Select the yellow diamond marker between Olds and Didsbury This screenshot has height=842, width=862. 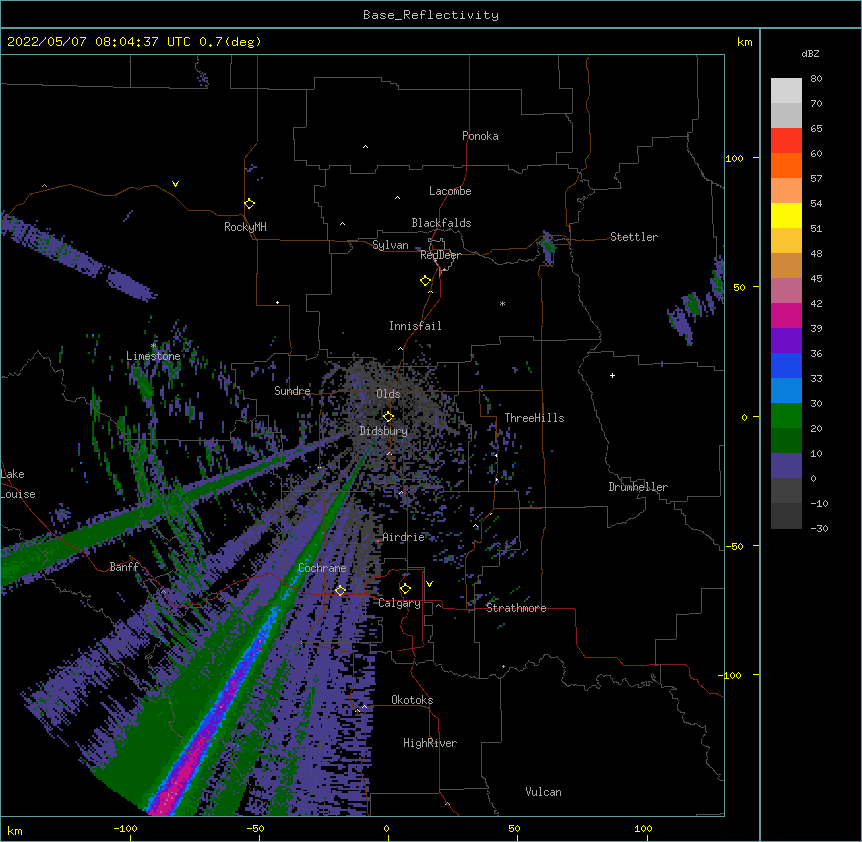(x=388, y=417)
